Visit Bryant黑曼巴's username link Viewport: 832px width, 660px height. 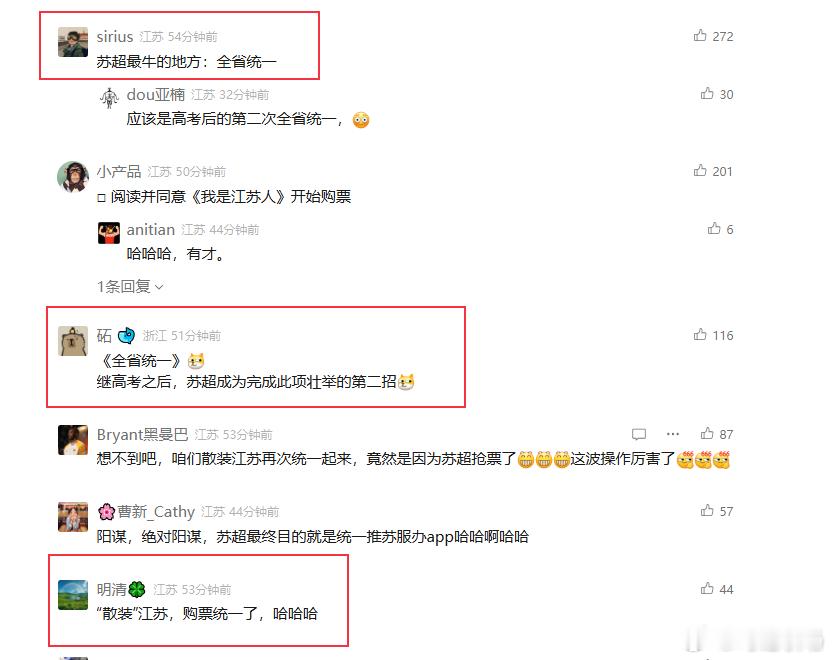(x=142, y=435)
